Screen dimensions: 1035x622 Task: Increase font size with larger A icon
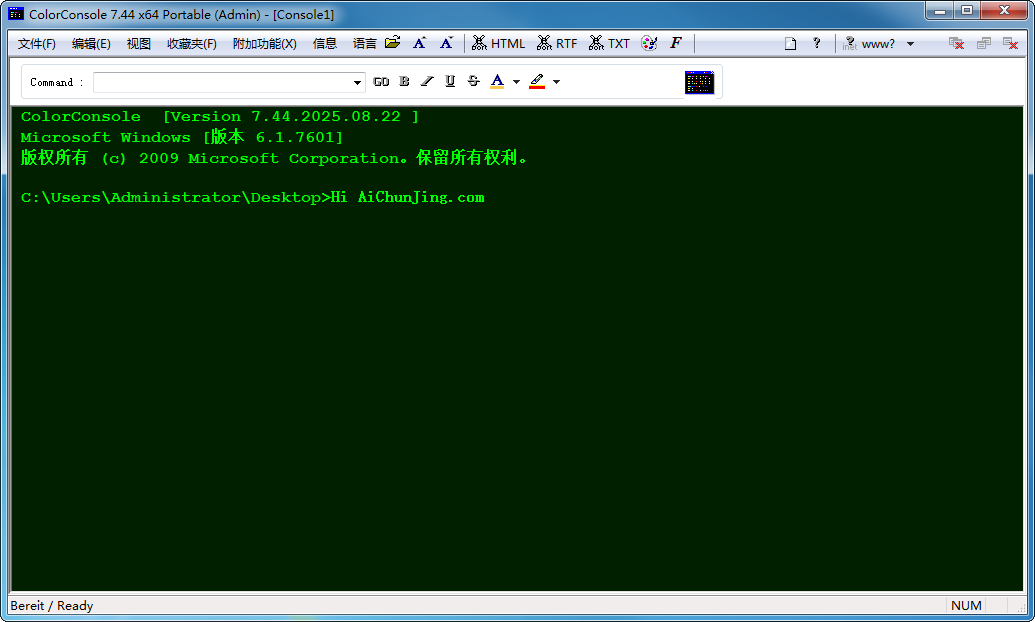(419, 43)
